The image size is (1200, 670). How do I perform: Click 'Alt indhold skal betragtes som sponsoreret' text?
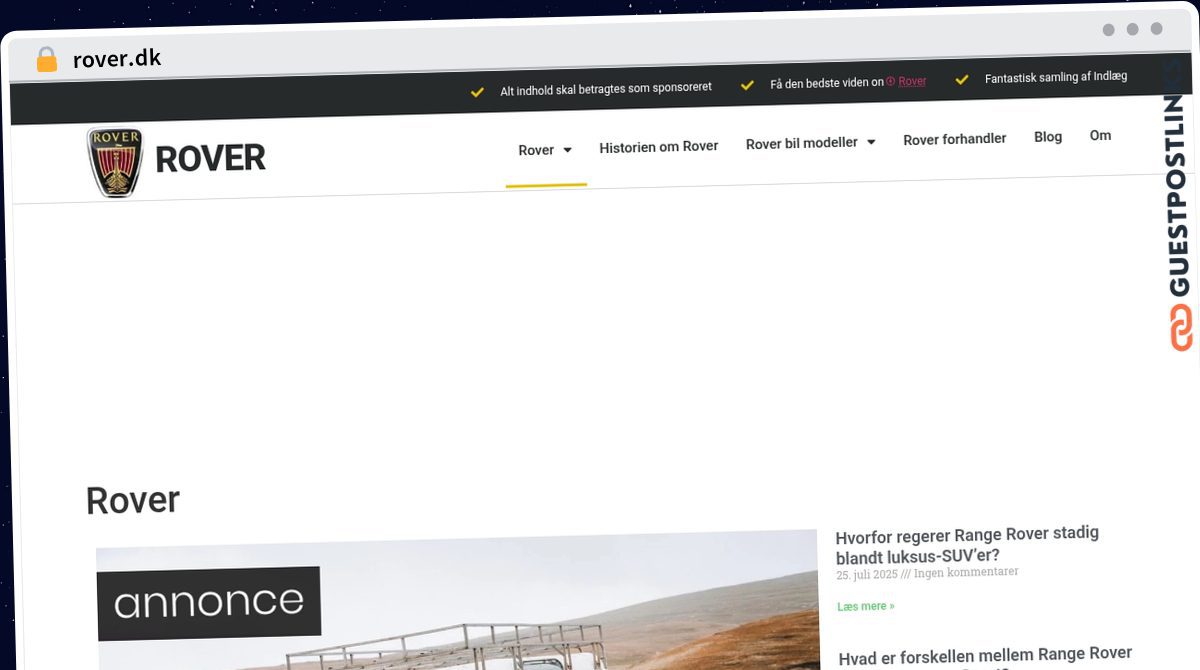[x=606, y=89]
